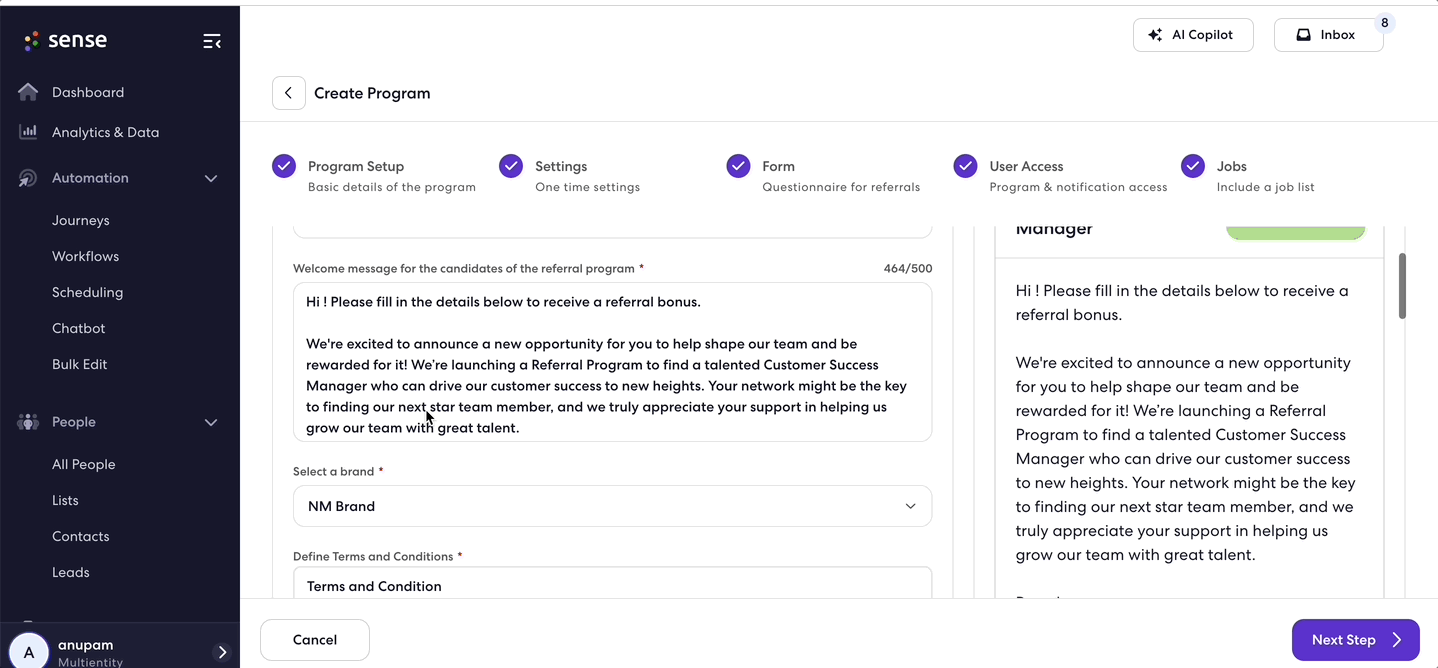Click the preview panel scrollbar
The height and width of the screenshot is (668, 1438).
point(1402,286)
